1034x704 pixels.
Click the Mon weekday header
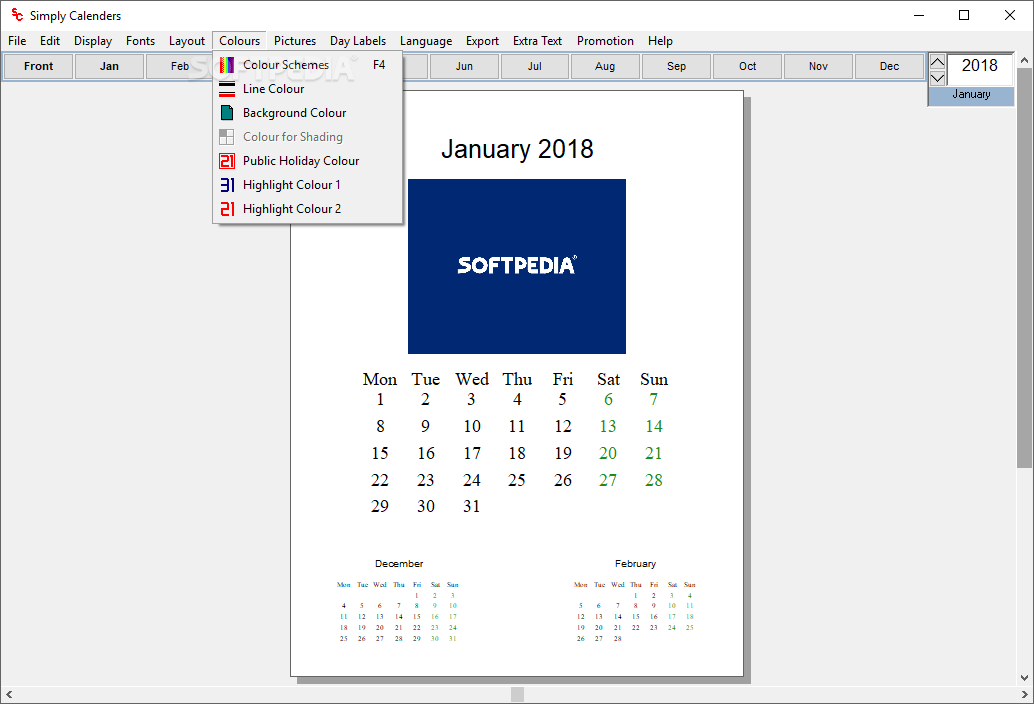(x=380, y=379)
